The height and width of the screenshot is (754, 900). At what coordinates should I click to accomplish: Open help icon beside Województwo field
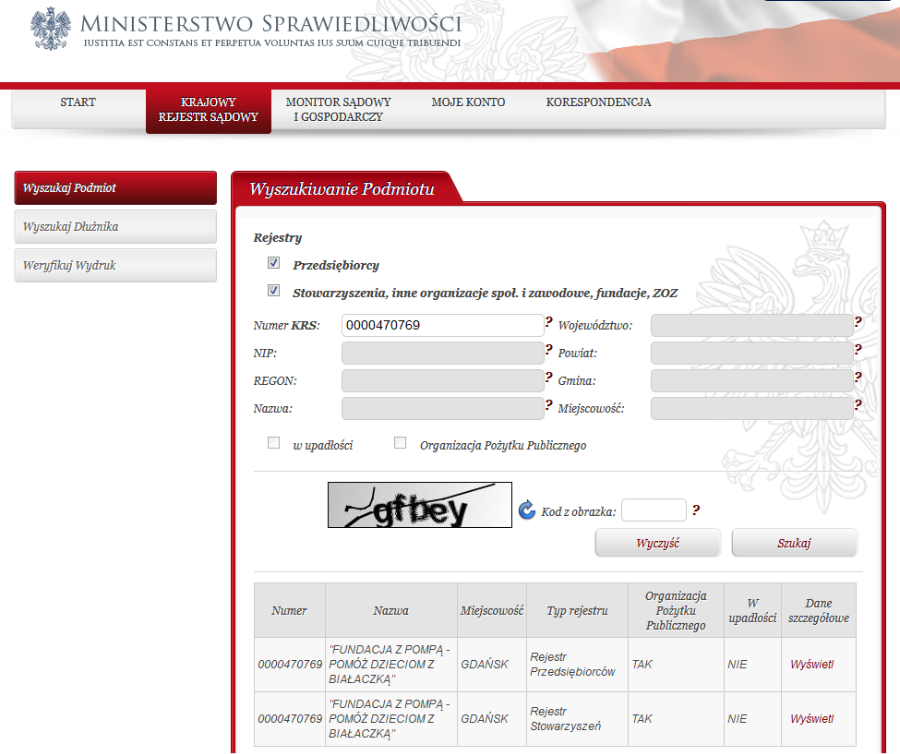(x=858, y=322)
